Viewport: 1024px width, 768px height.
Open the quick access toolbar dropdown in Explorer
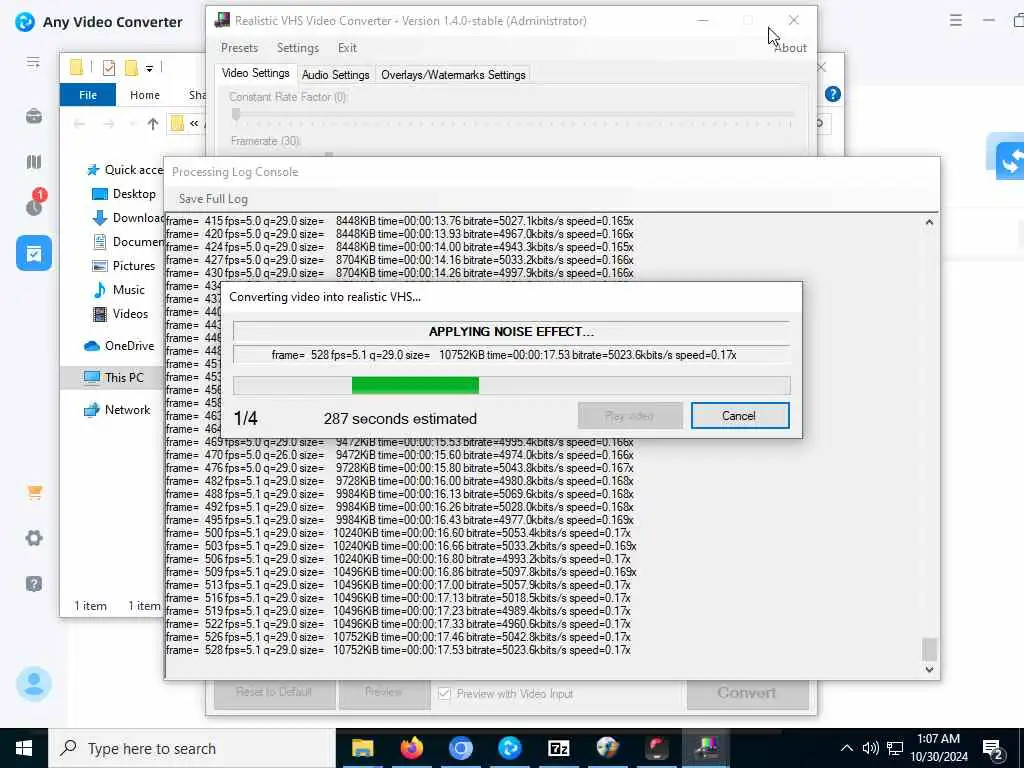150,68
